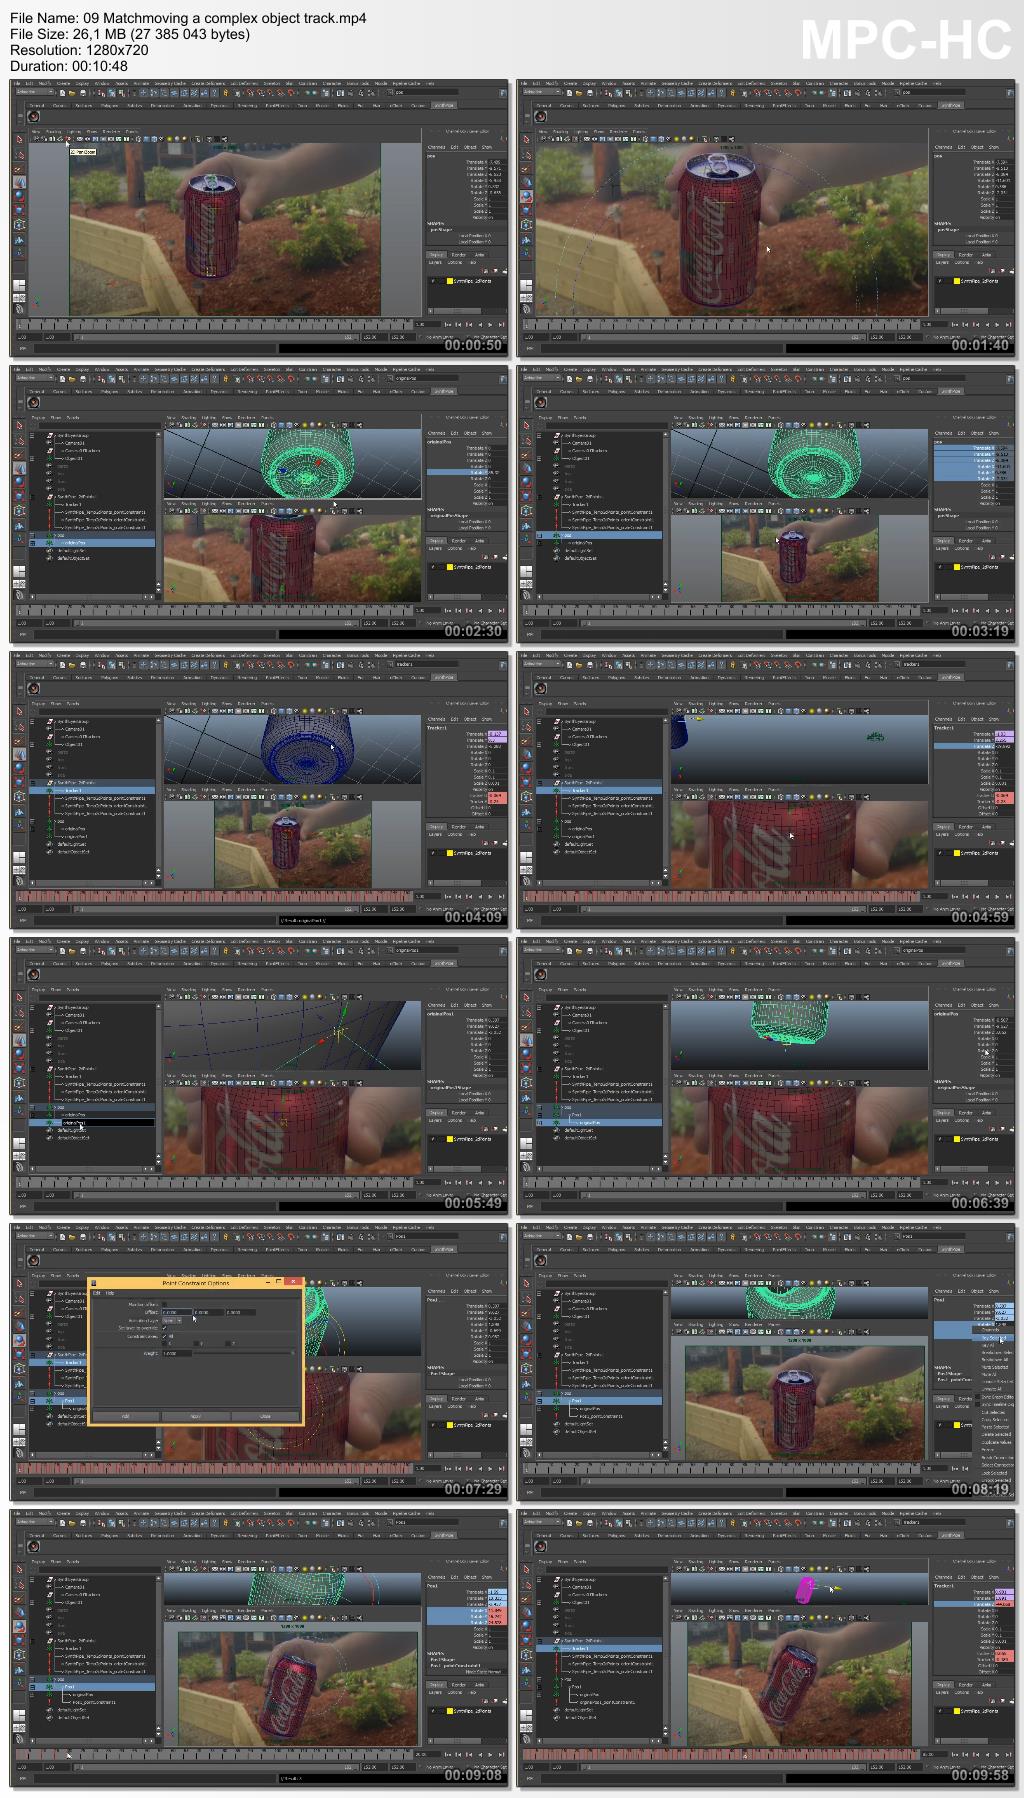This screenshot has width=1024, height=1798.
Task: Close Point Constraint Options via red X
Action: tap(293, 1281)
